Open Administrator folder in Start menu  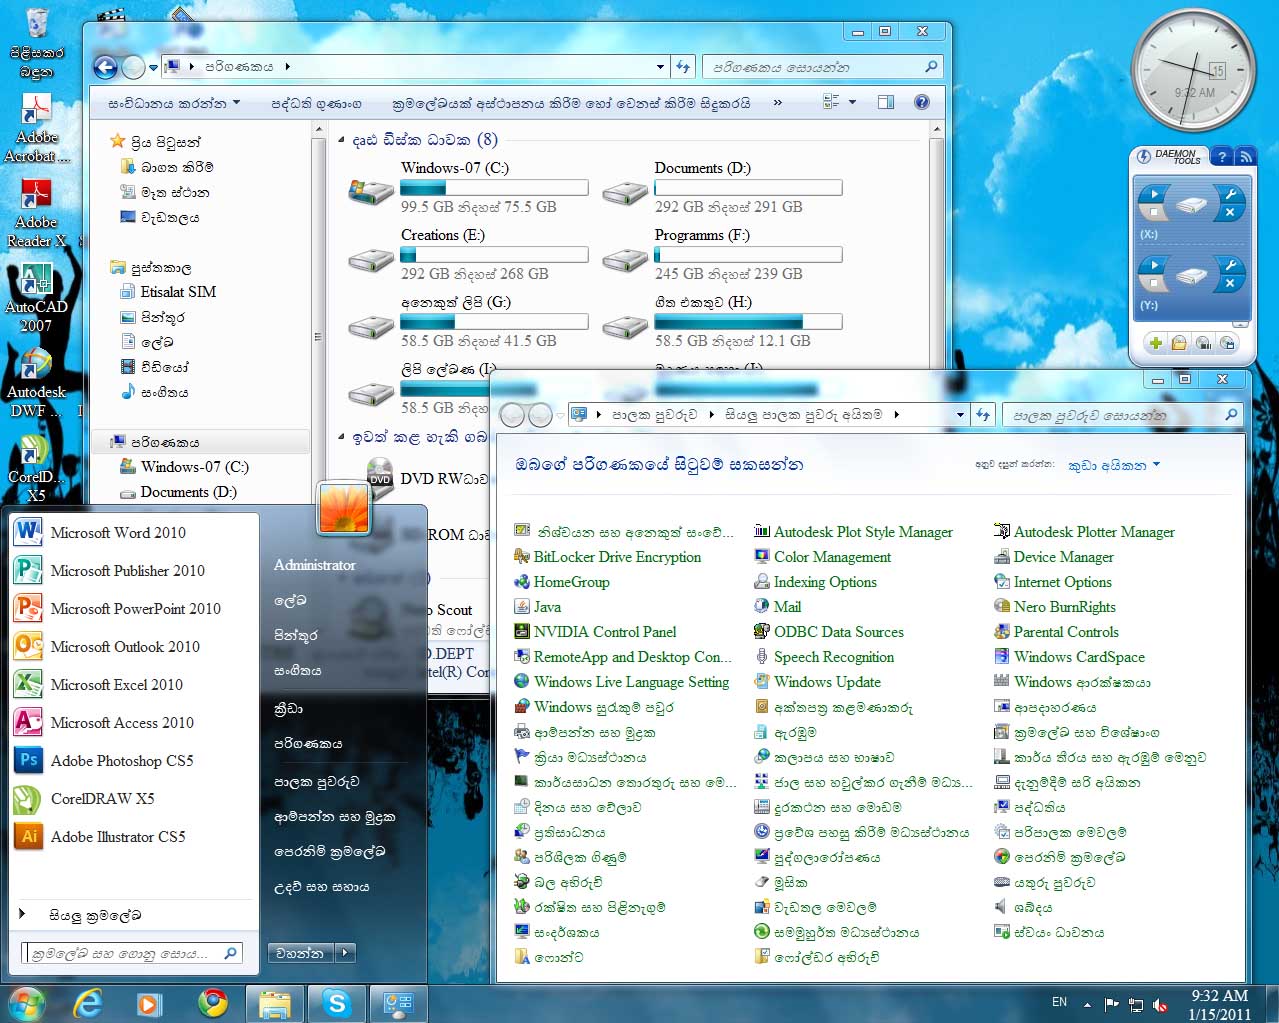click(x=315, y=565)
